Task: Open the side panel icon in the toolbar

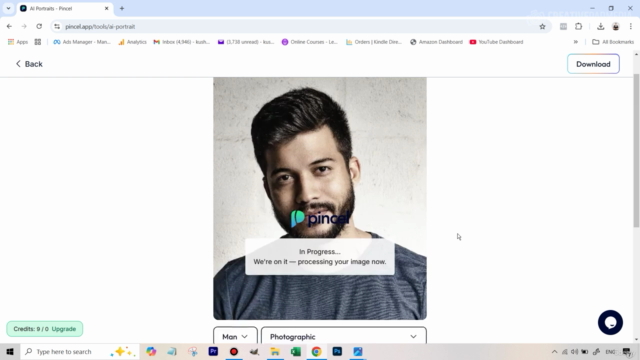Action: point(563,27)
